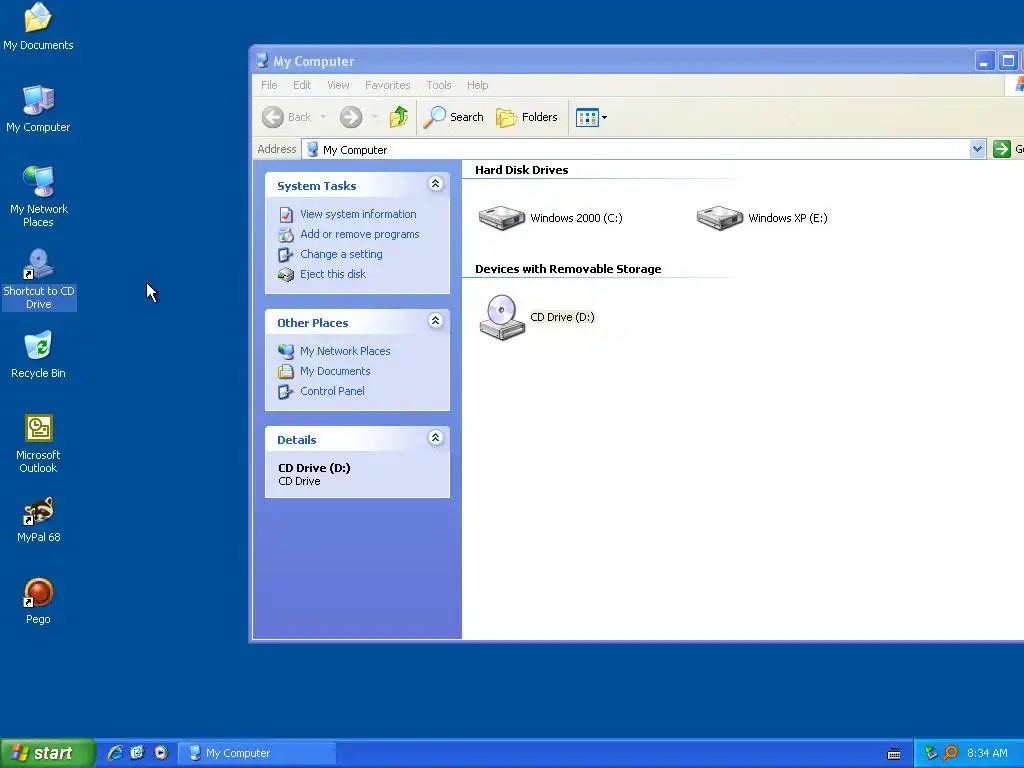Click Add or remove programs link
The image size is (1024, 768).
coord(360,234)
